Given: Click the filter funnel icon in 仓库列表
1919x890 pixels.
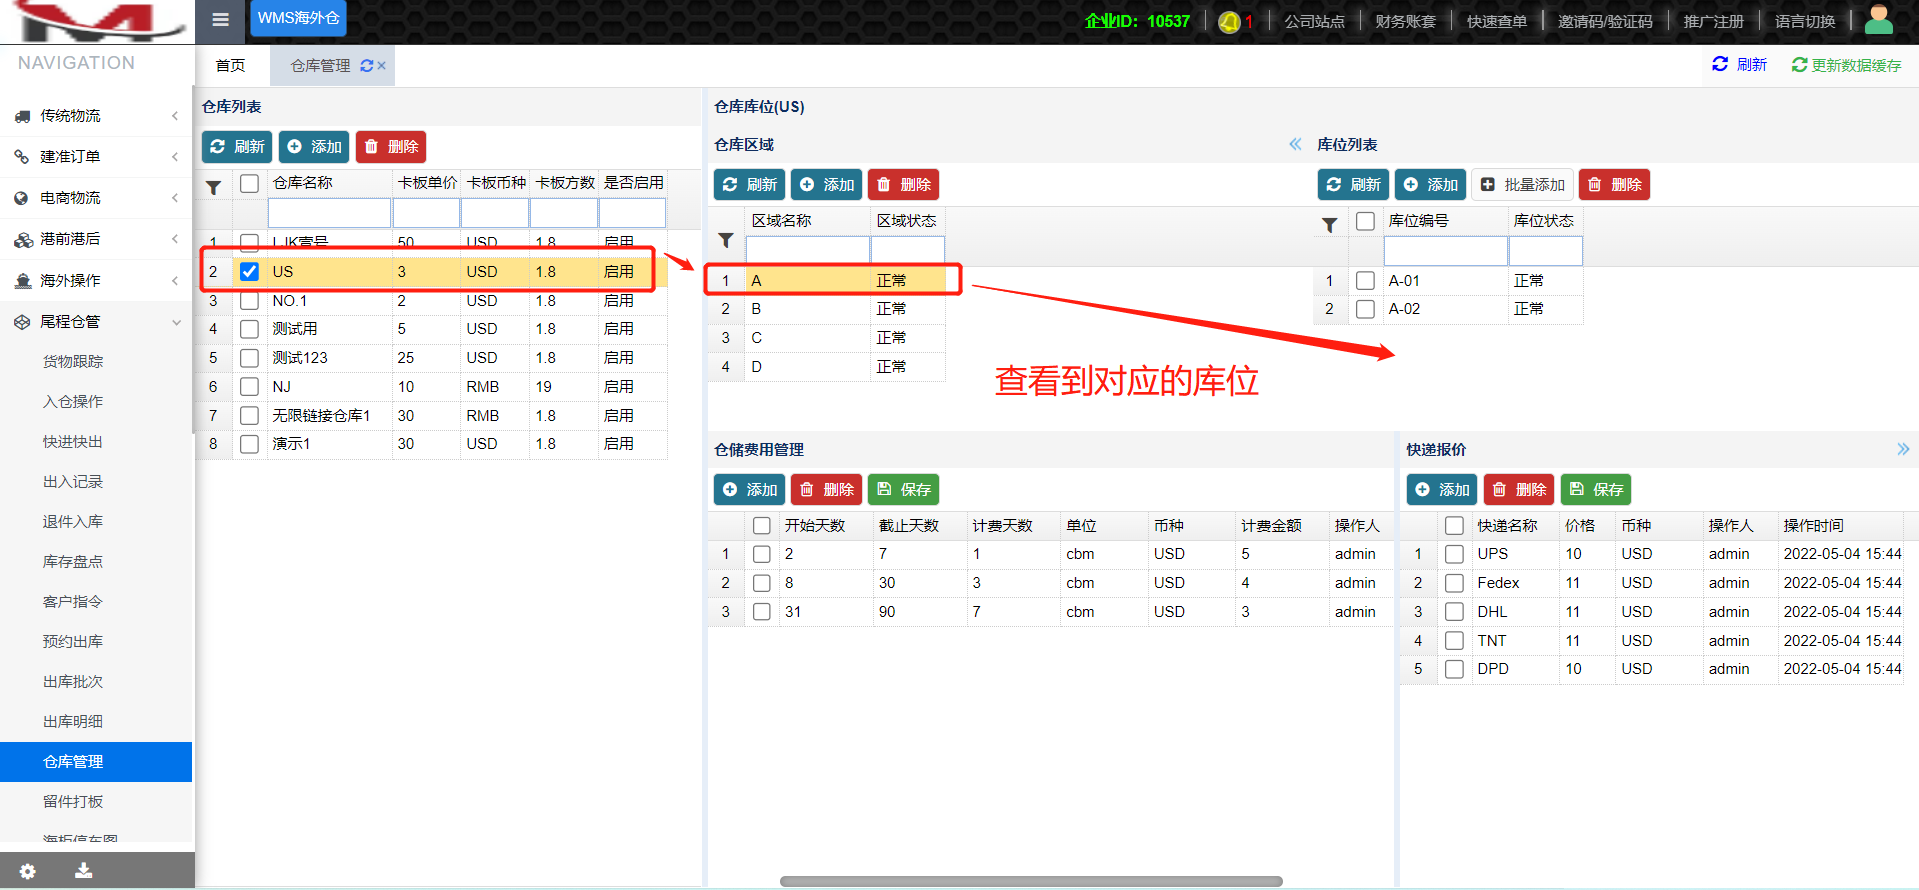Looking at the screenshot, I should (213, 187).
